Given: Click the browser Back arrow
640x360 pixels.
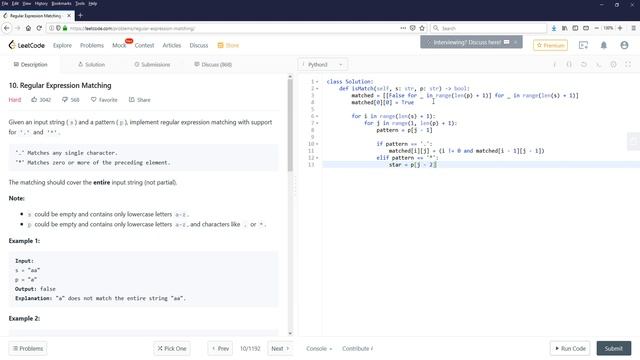Looking at the screenshot, I should click(7, 28).
